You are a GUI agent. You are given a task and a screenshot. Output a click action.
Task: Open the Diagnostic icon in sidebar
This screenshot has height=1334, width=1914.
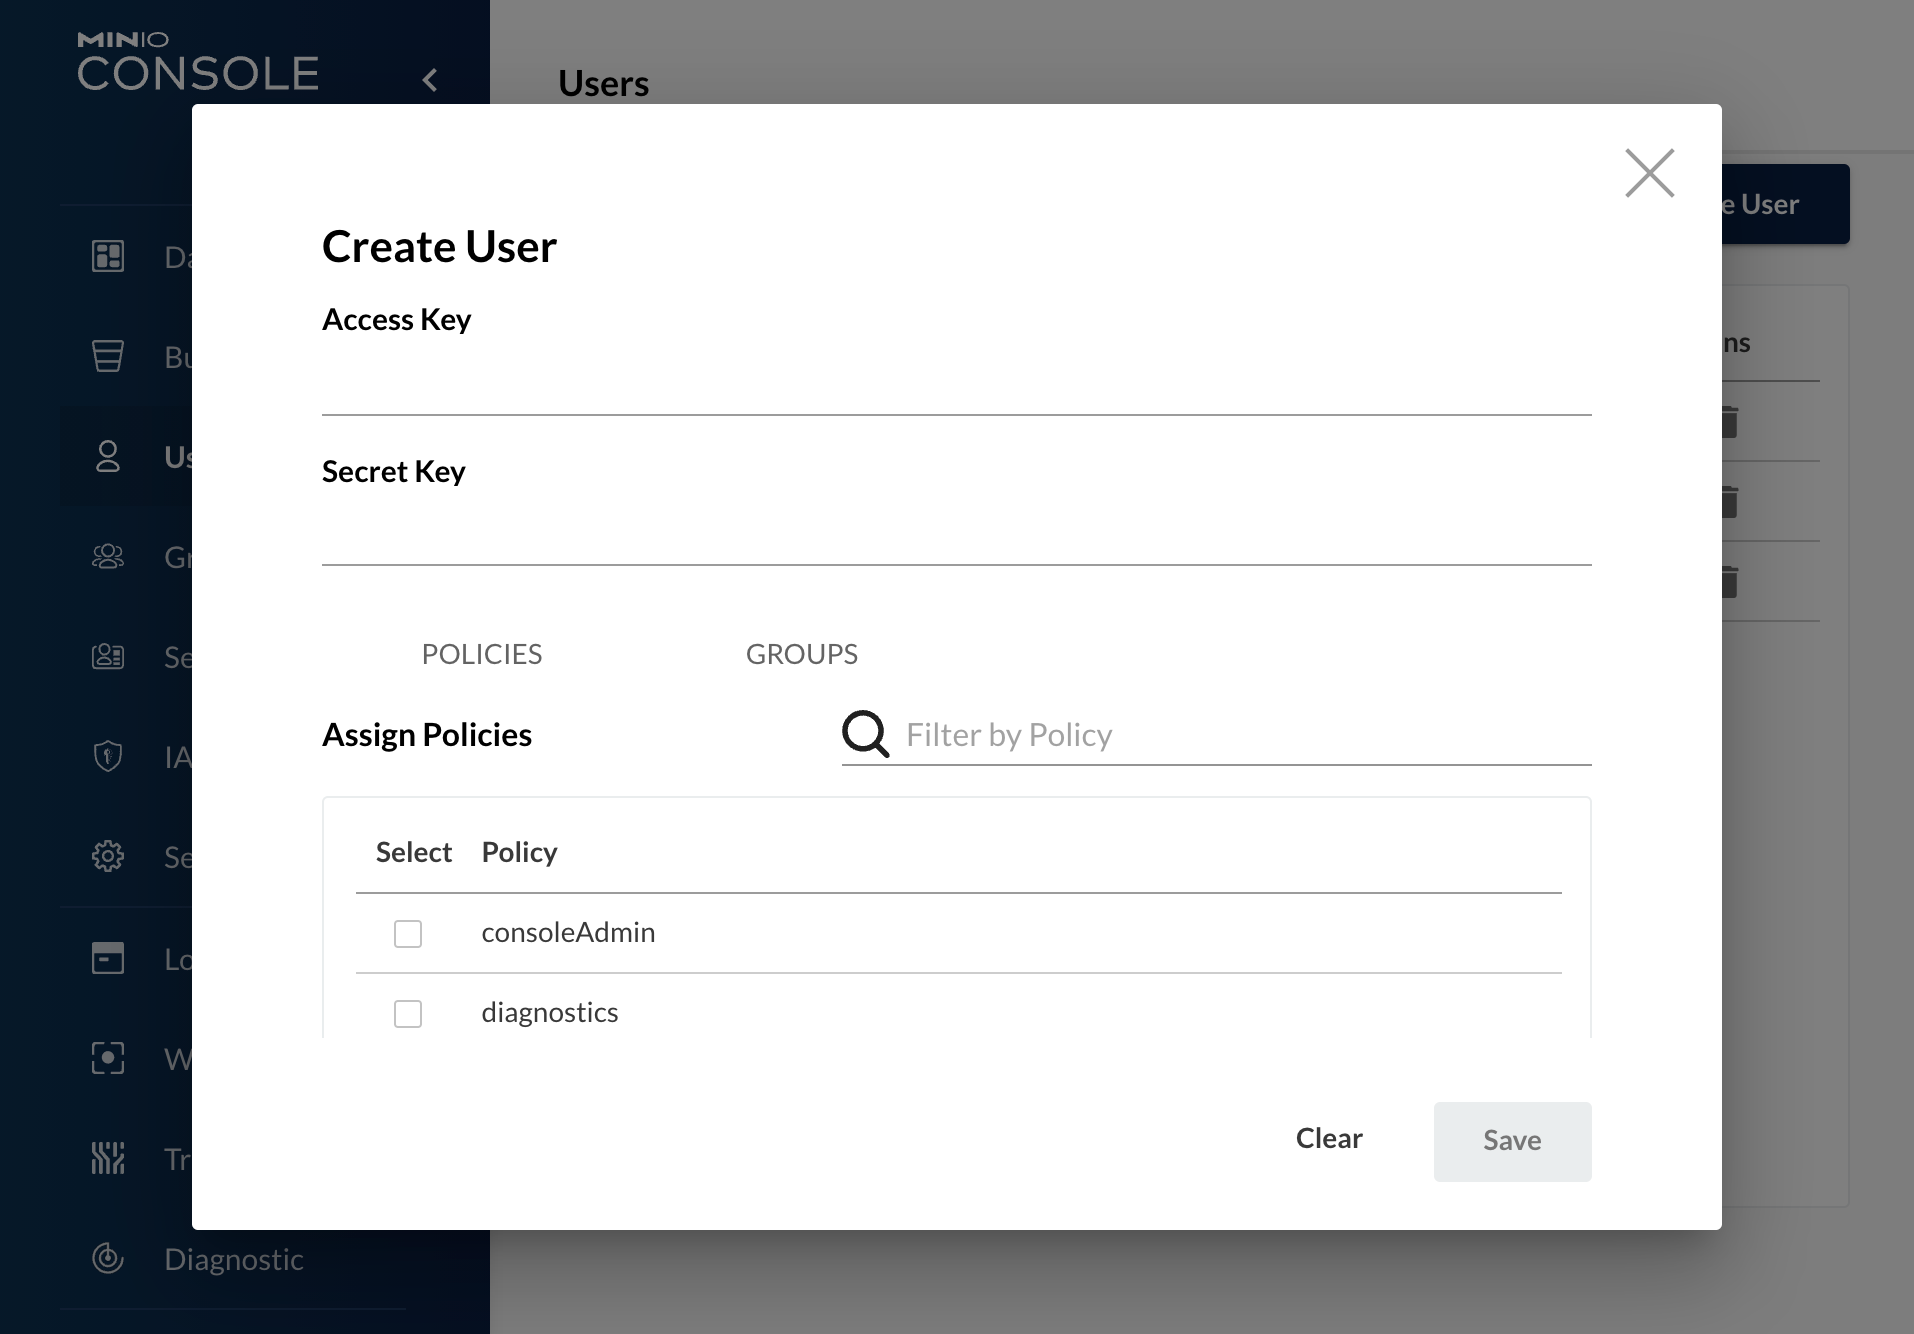pos(108,1259)
